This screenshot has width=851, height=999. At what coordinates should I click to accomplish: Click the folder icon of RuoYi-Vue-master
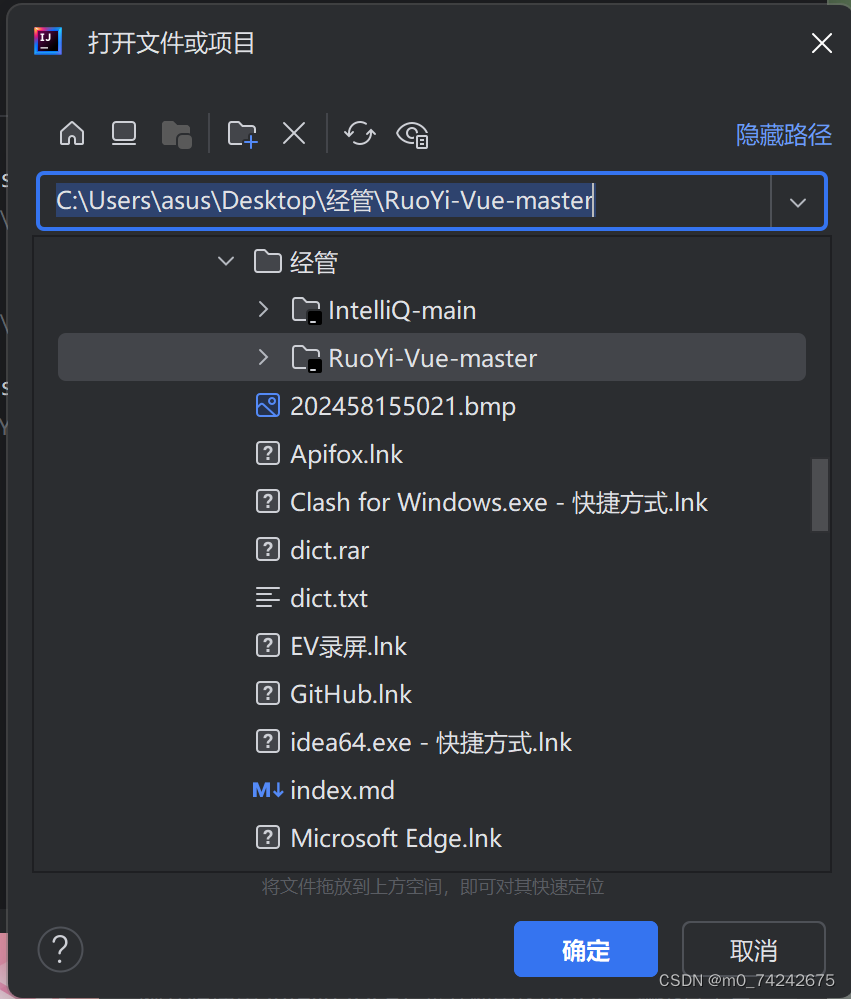[306, 358]
